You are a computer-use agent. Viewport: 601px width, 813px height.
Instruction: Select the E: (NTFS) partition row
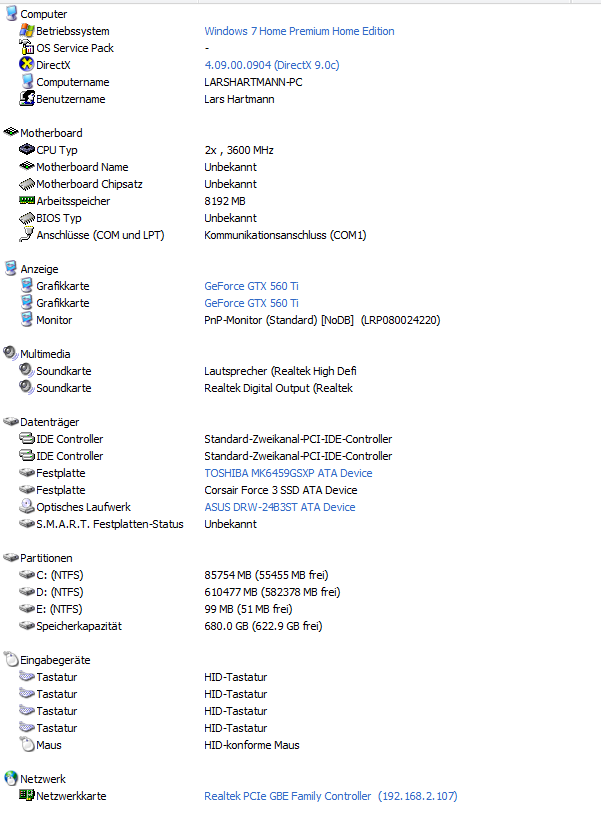click(x=59, y=609)
